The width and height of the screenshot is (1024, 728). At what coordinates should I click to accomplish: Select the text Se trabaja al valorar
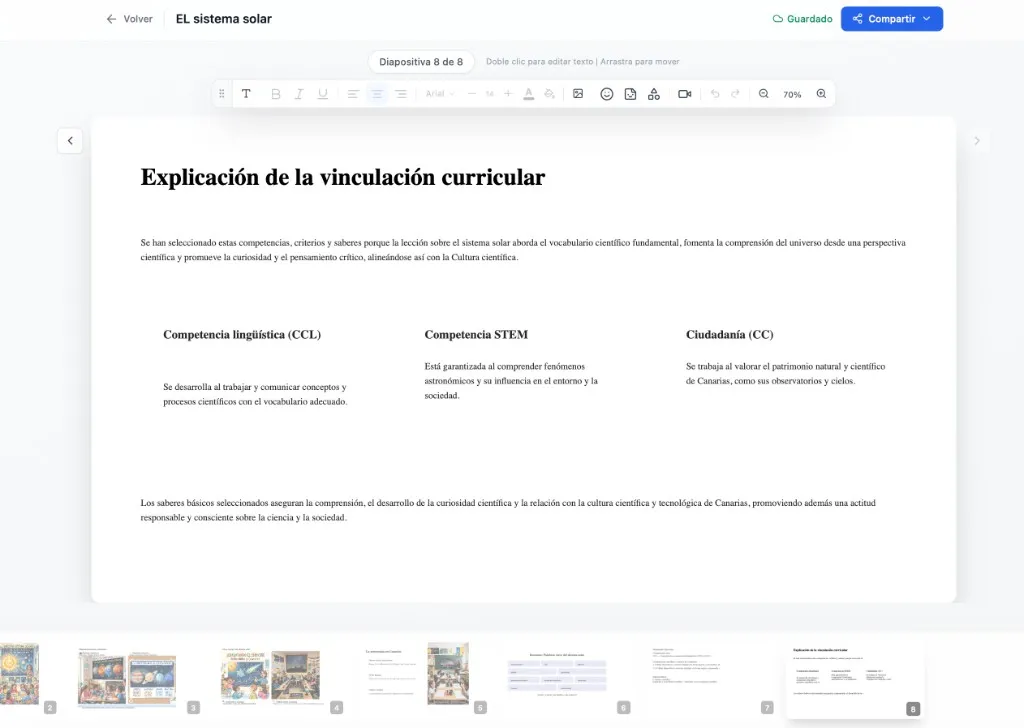click(786, 373)
